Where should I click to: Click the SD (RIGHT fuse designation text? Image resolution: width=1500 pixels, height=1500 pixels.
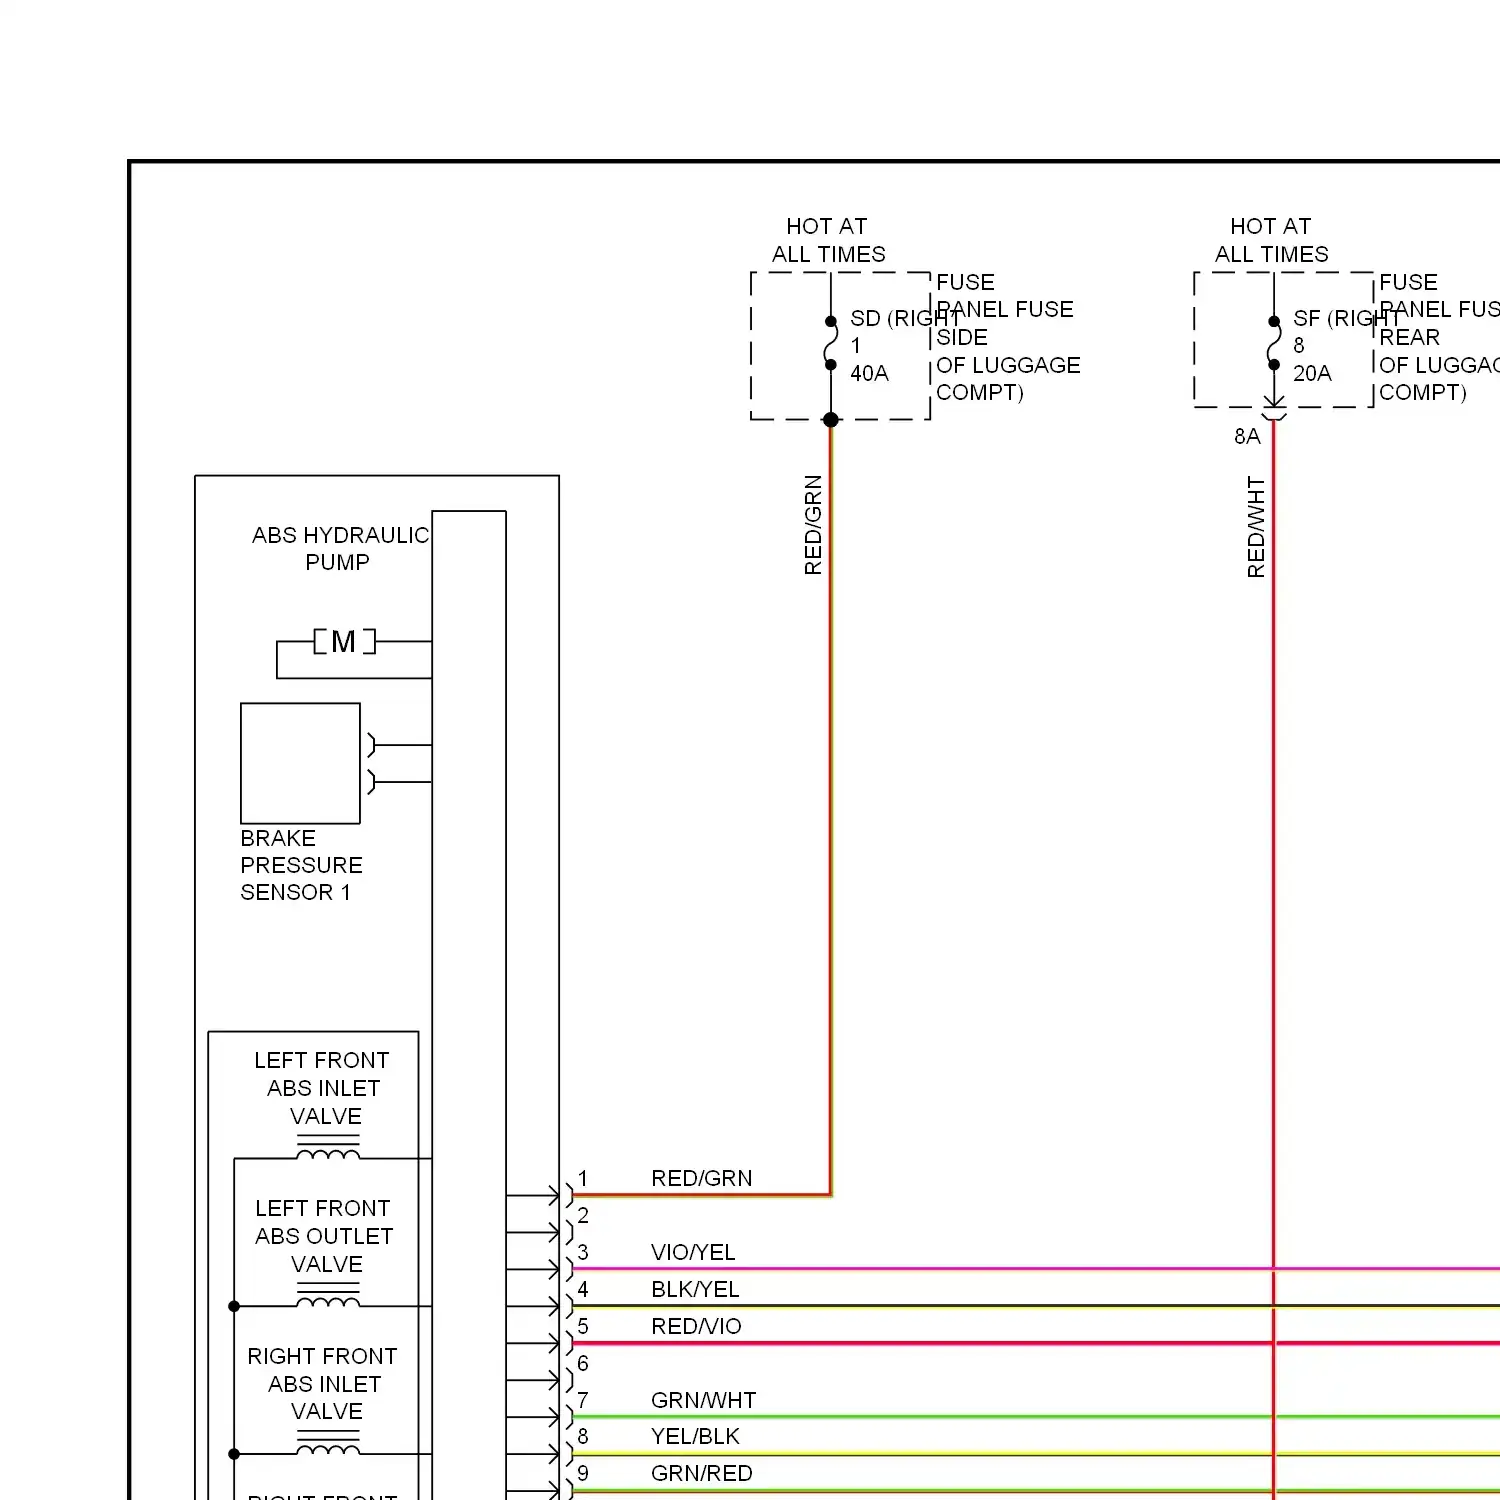tap(905, 318)
